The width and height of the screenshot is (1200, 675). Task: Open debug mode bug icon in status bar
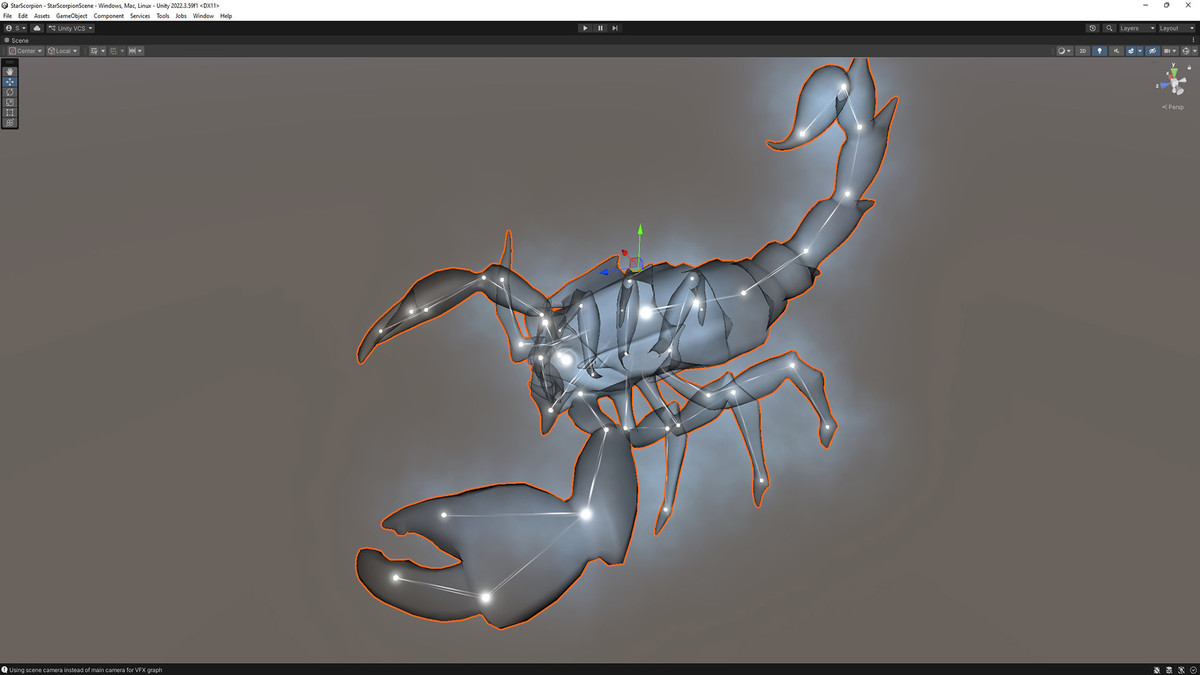point(1157,669)
